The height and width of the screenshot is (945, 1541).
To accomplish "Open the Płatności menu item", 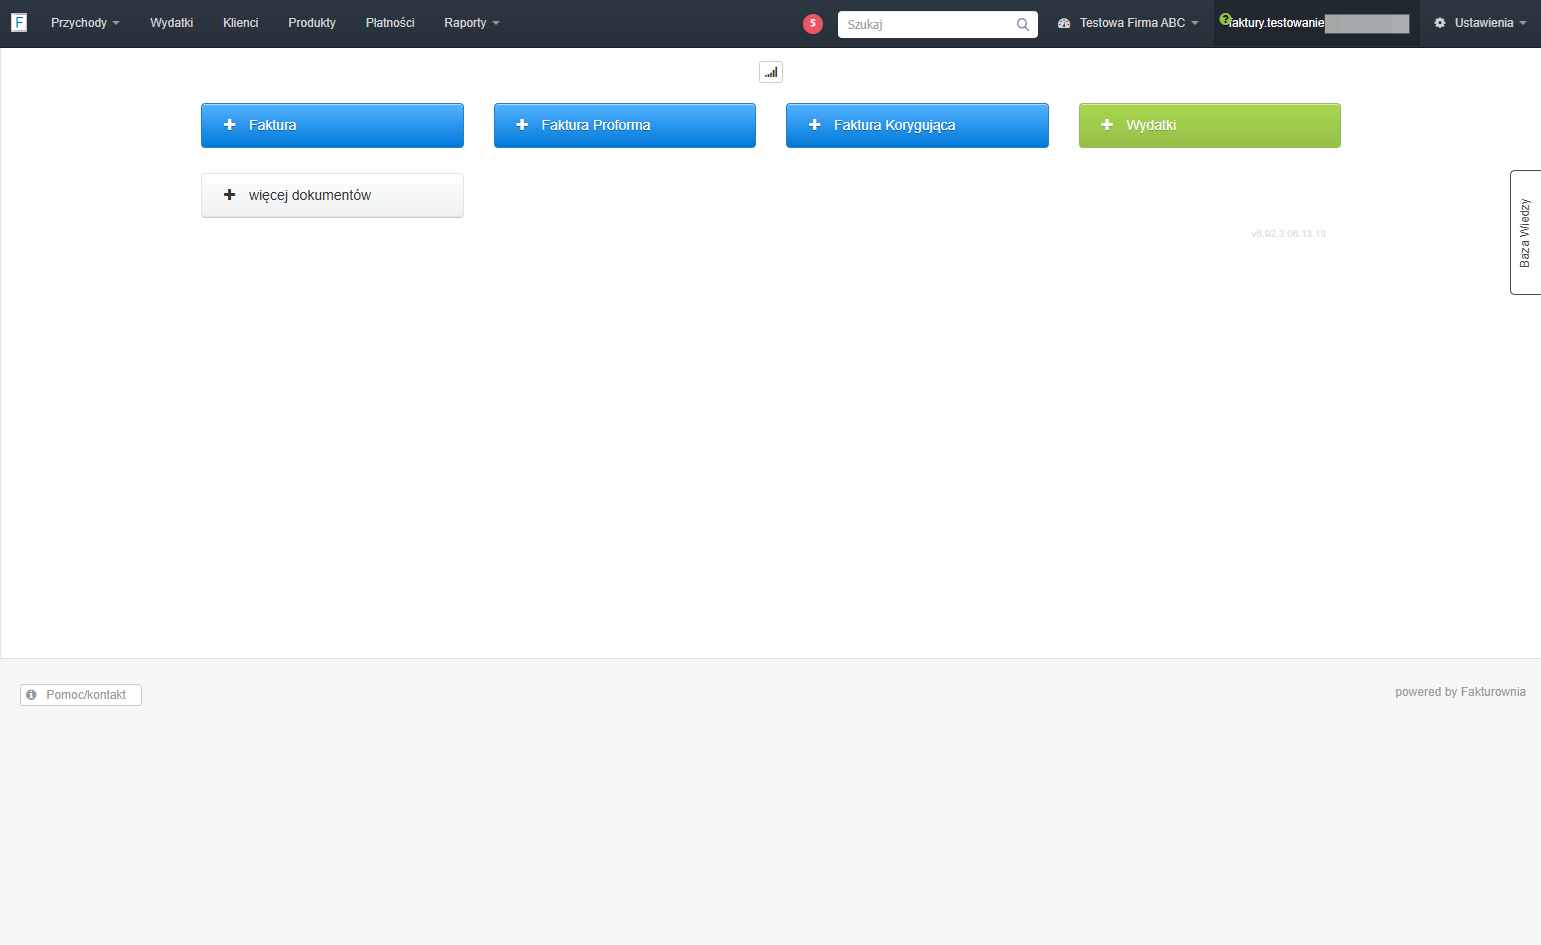I will 390,23.
